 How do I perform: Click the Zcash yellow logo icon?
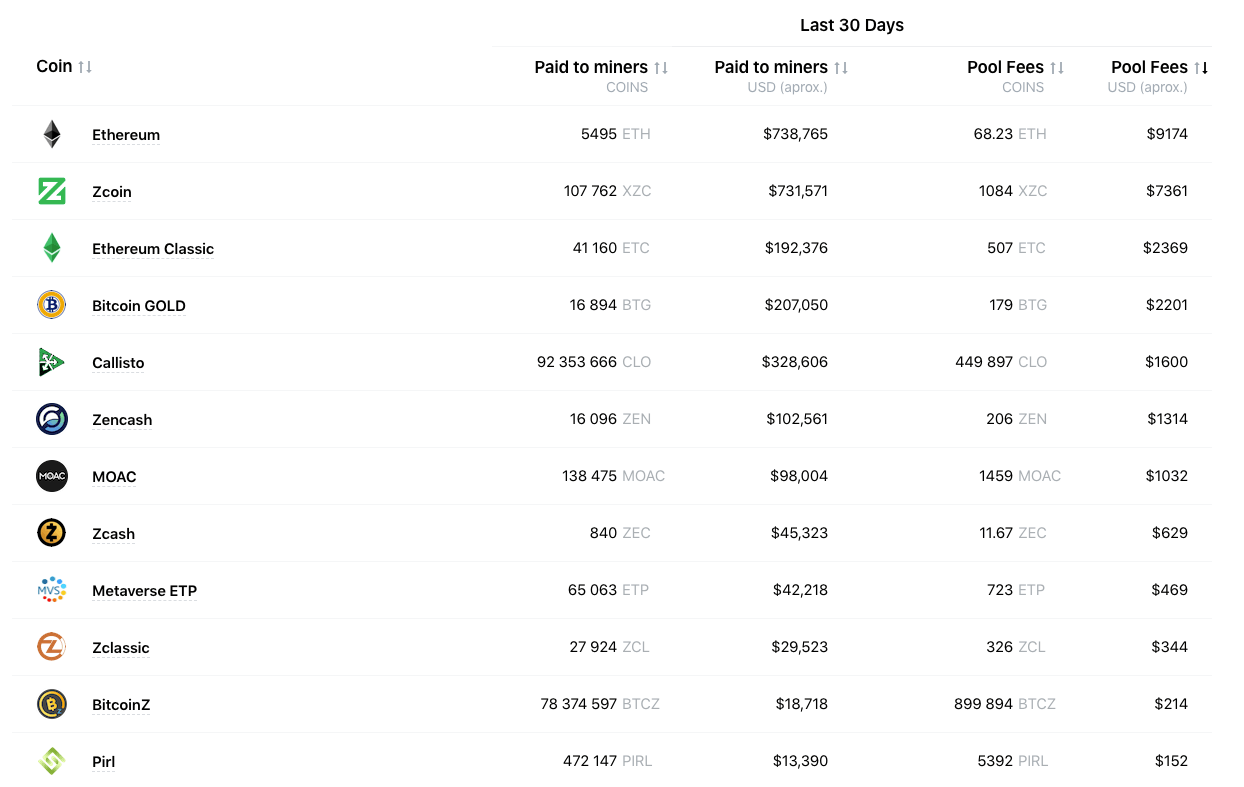coord(52,533)
